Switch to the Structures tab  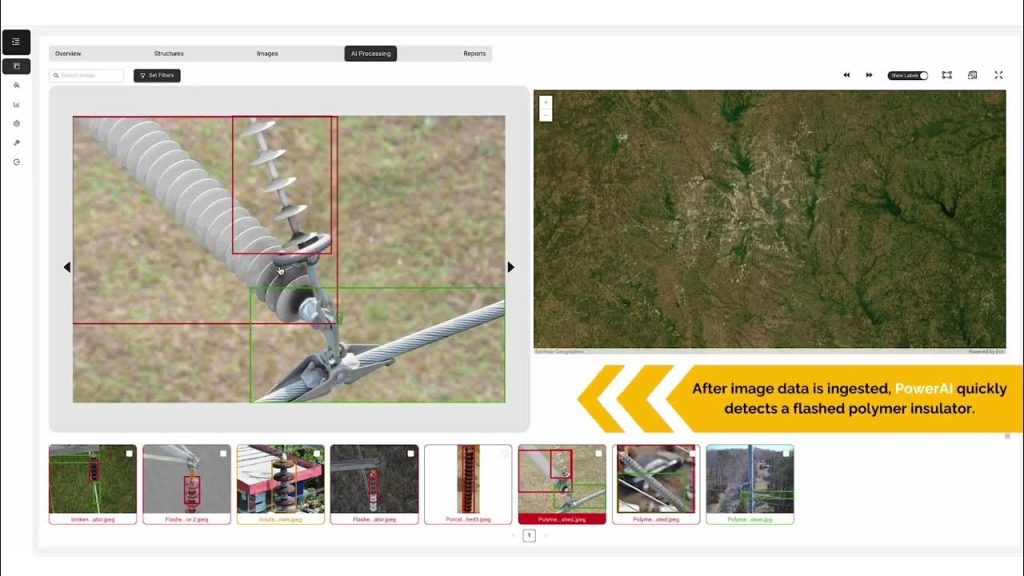169,54
